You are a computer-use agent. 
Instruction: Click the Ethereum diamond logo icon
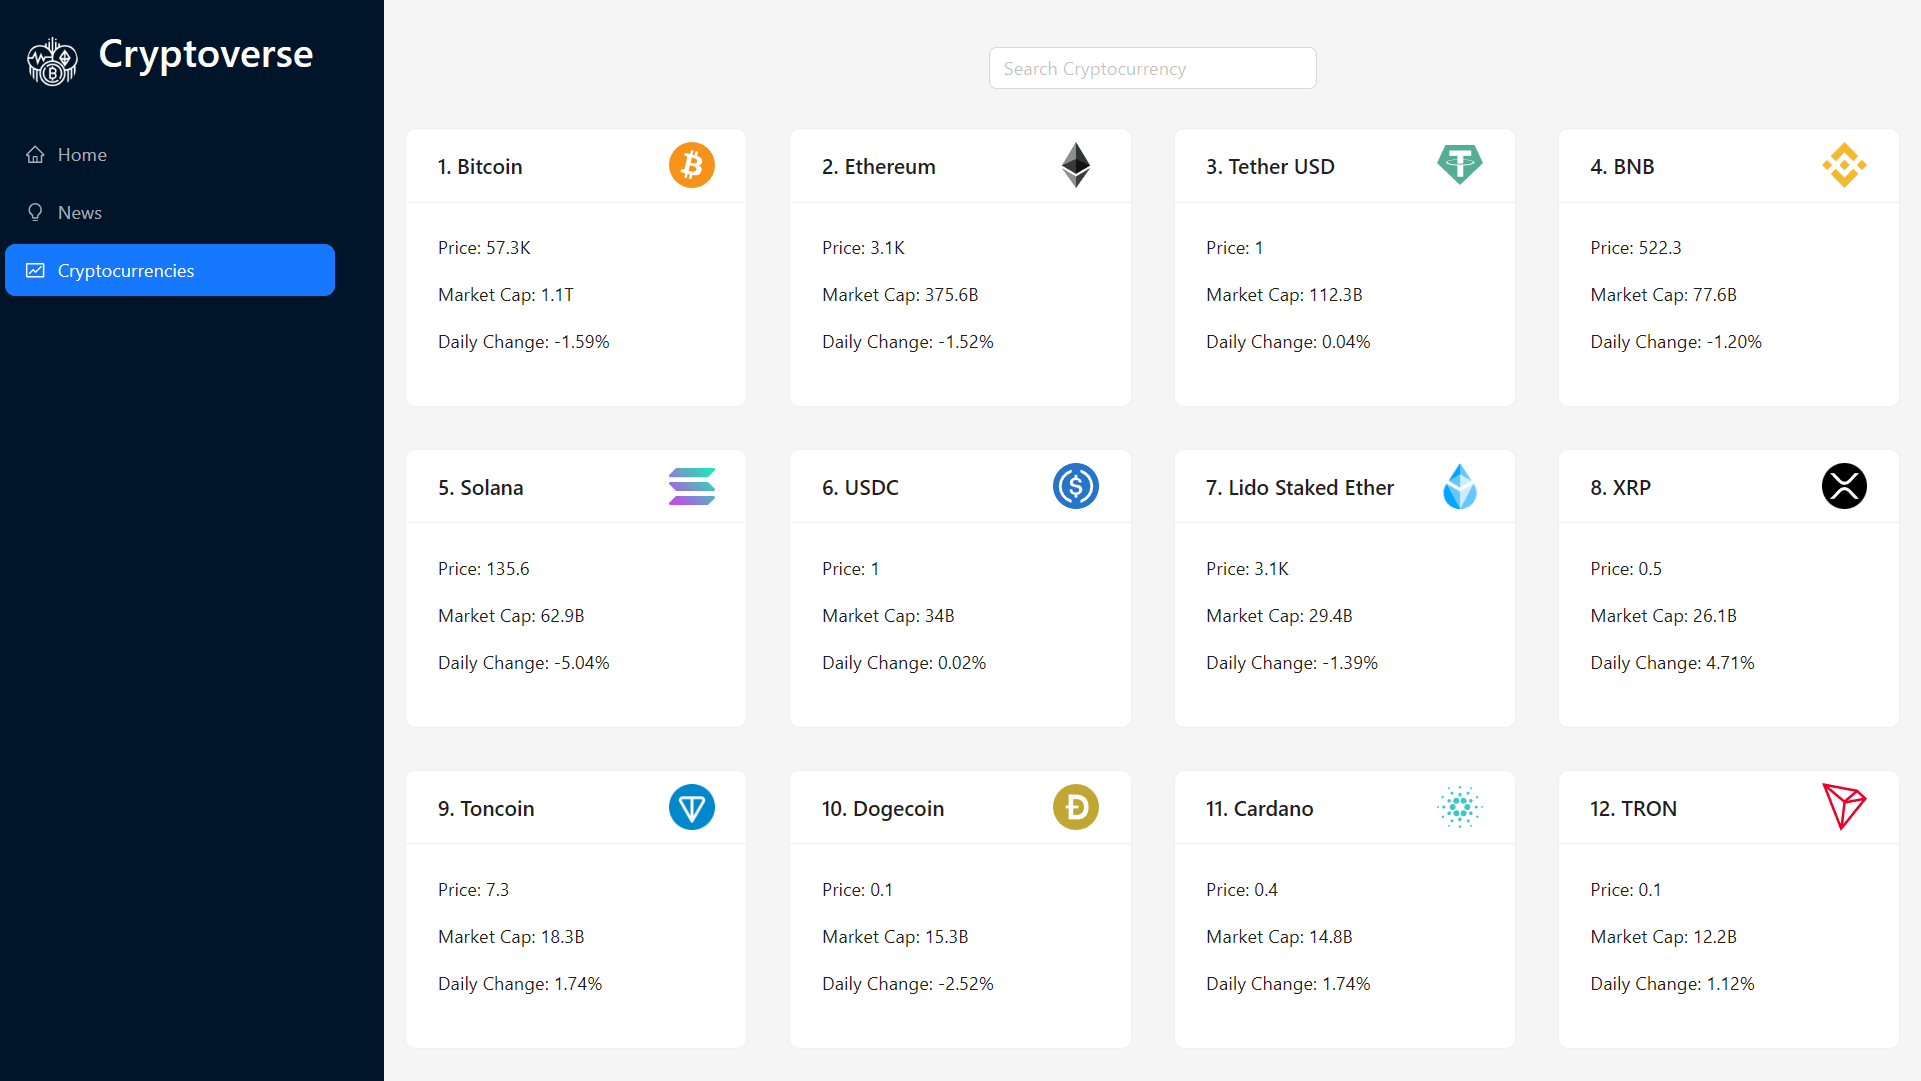[1075, 165]
